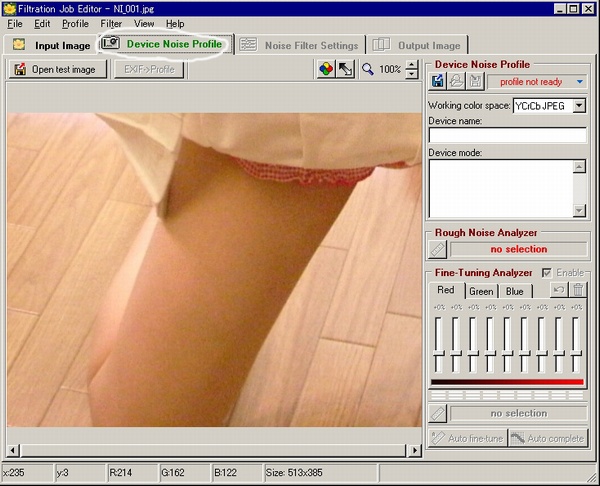Click the undo arrow in Fine-Tuning Analyzer
600x486 pixels.
click(x=559, y=290)
